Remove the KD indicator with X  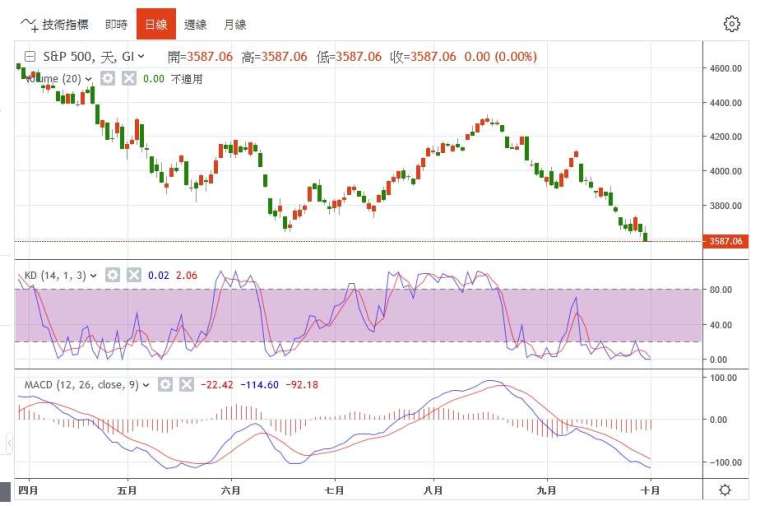tap(134, 275)
